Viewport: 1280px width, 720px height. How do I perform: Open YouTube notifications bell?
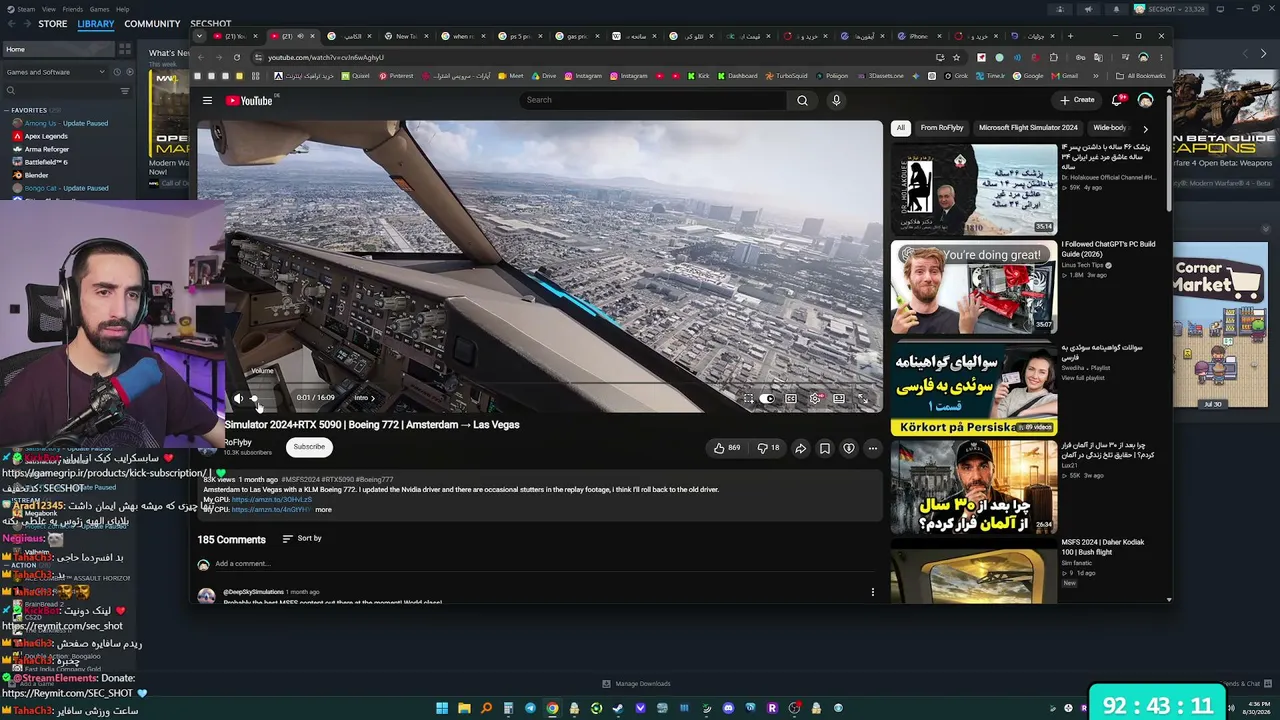[x=1117, y=100]
